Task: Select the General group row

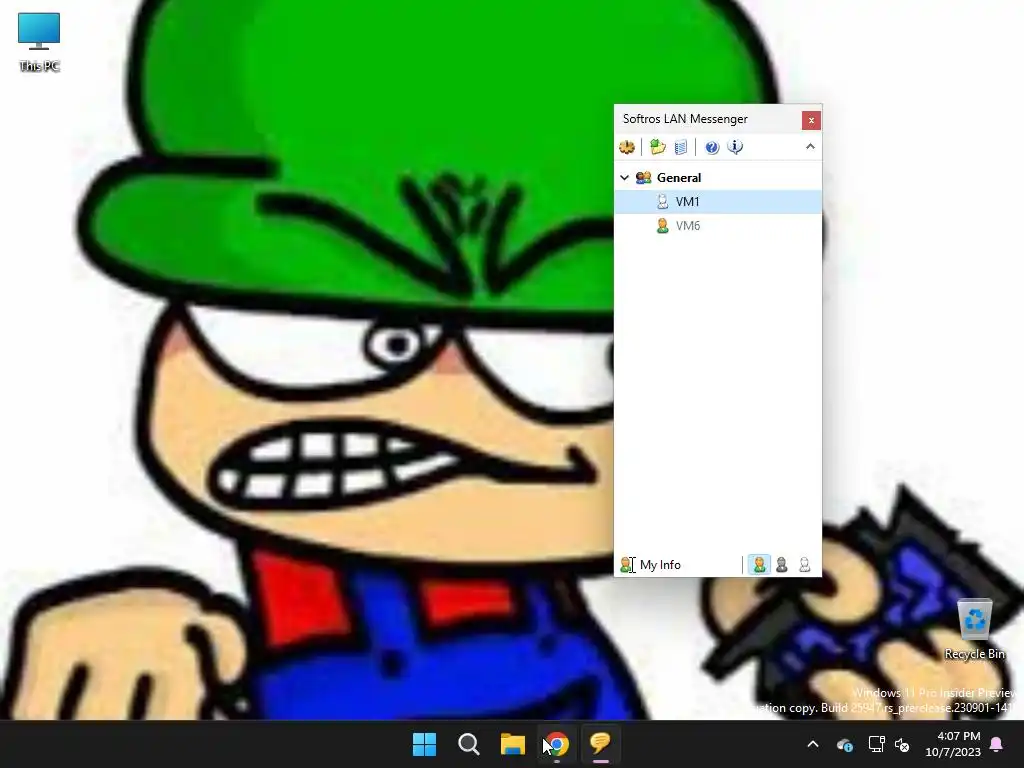Action: click(x=718, y=178)
